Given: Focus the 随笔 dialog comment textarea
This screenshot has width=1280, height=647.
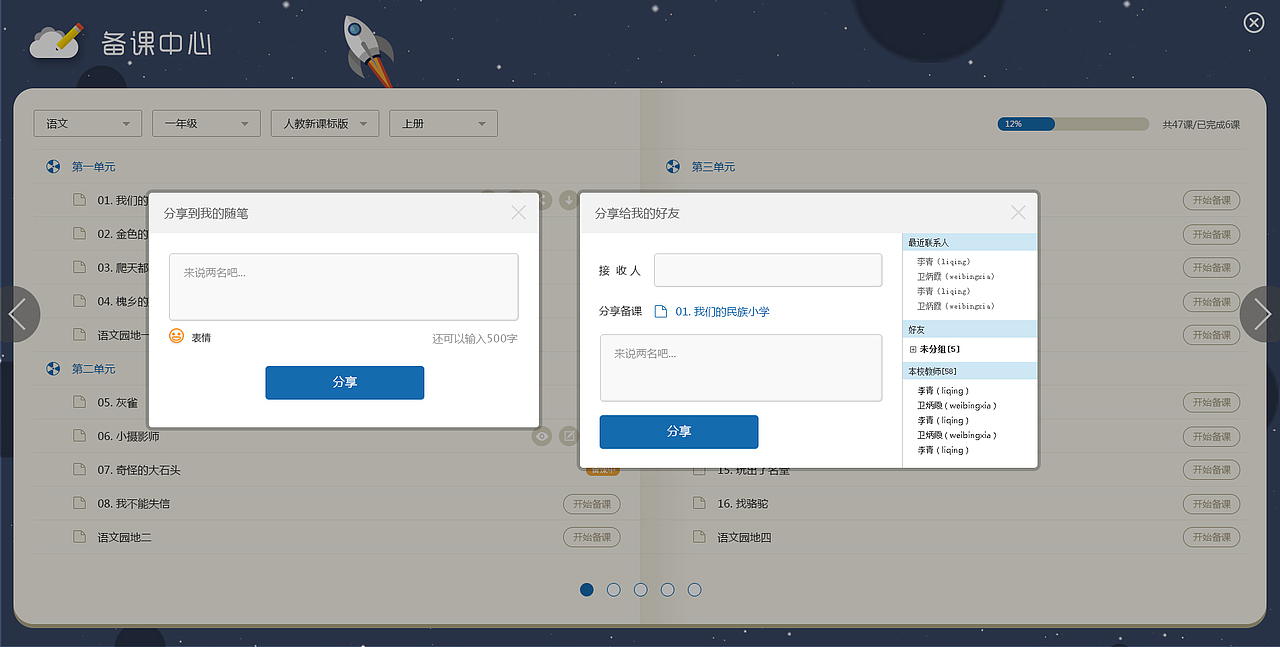Looking at the screenshot, I should pyautogui.click(x=344, y=287).
